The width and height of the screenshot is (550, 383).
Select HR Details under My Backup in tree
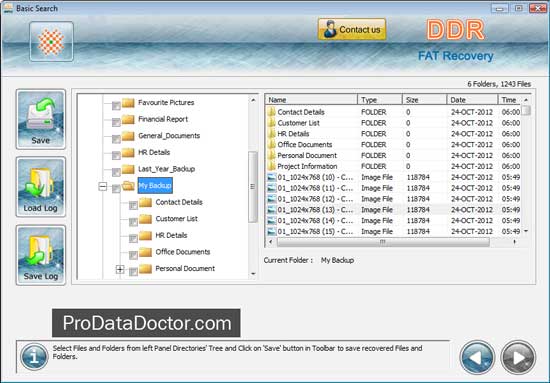pyautogui.click(x=171, y=235)
